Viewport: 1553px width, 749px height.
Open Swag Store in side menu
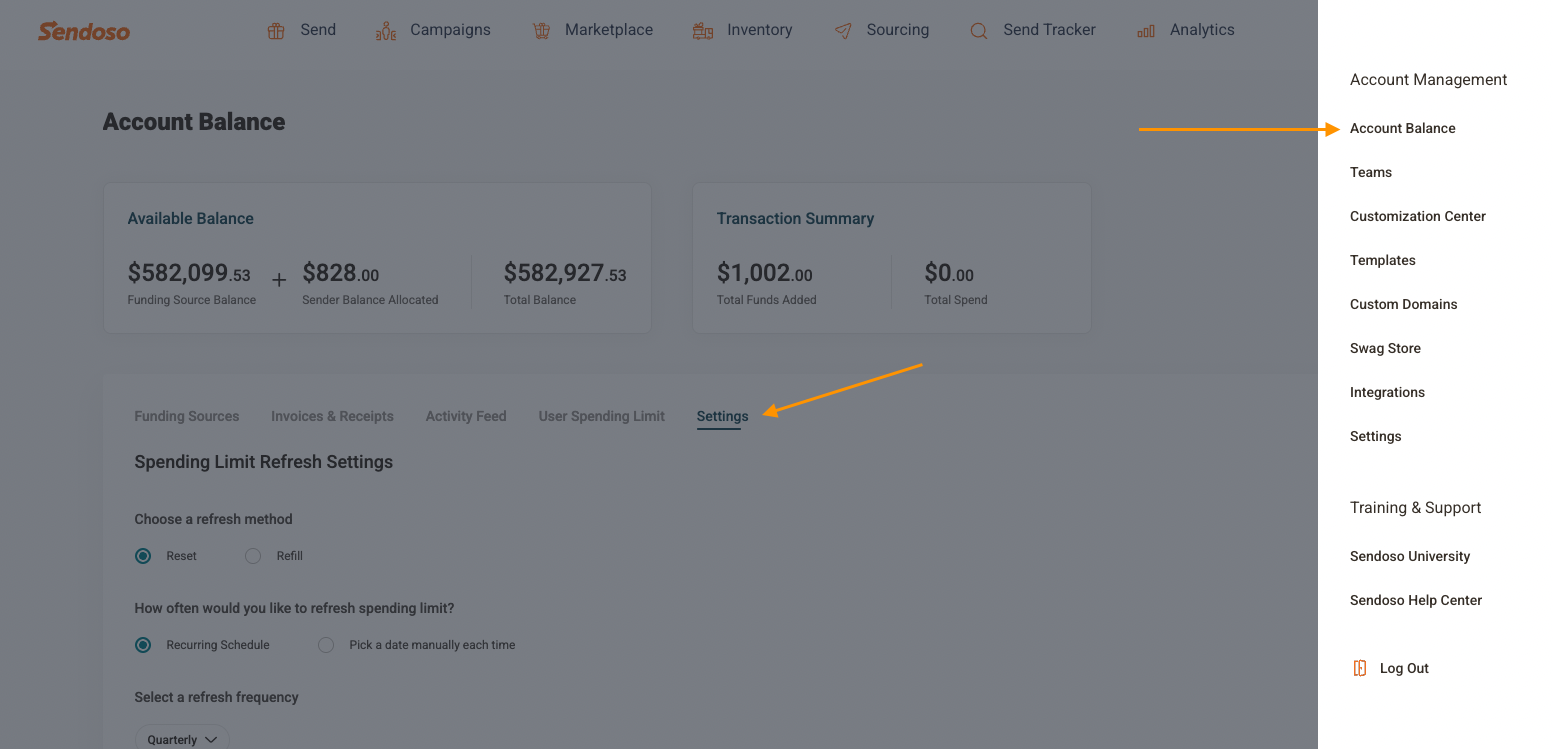[1386, 348]
